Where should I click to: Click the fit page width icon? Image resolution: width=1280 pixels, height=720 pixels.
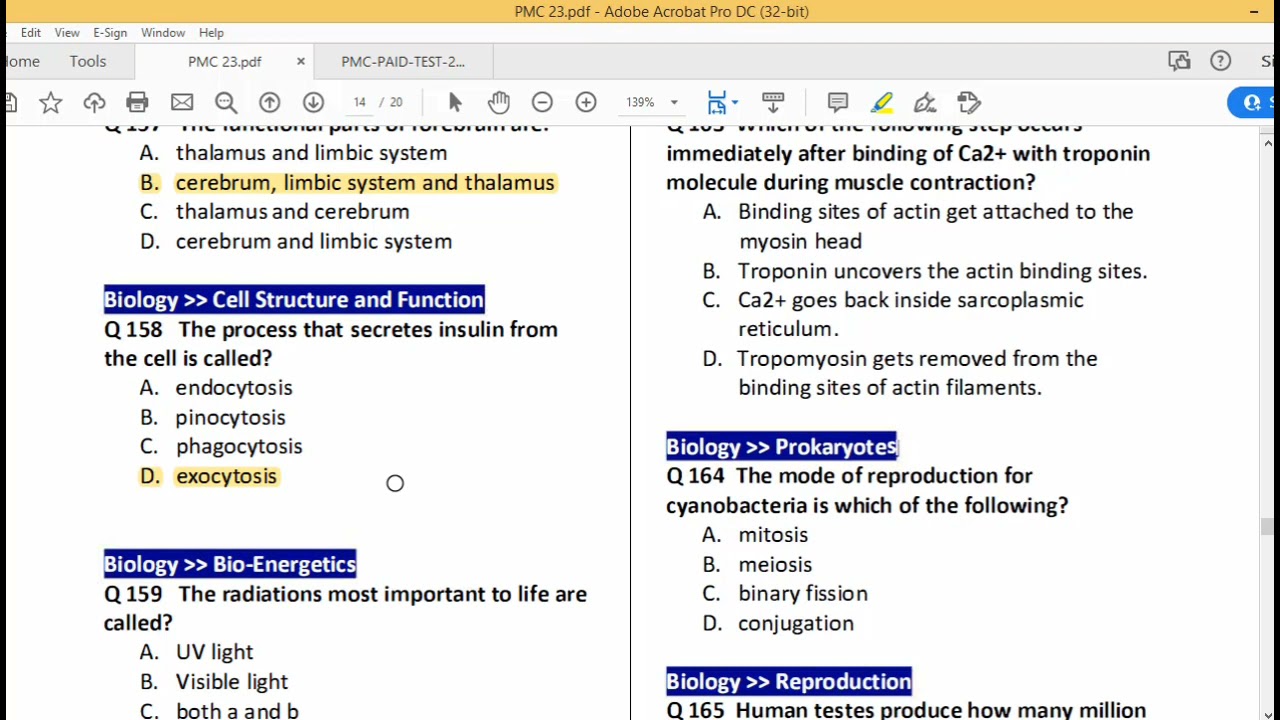point(717,102)
